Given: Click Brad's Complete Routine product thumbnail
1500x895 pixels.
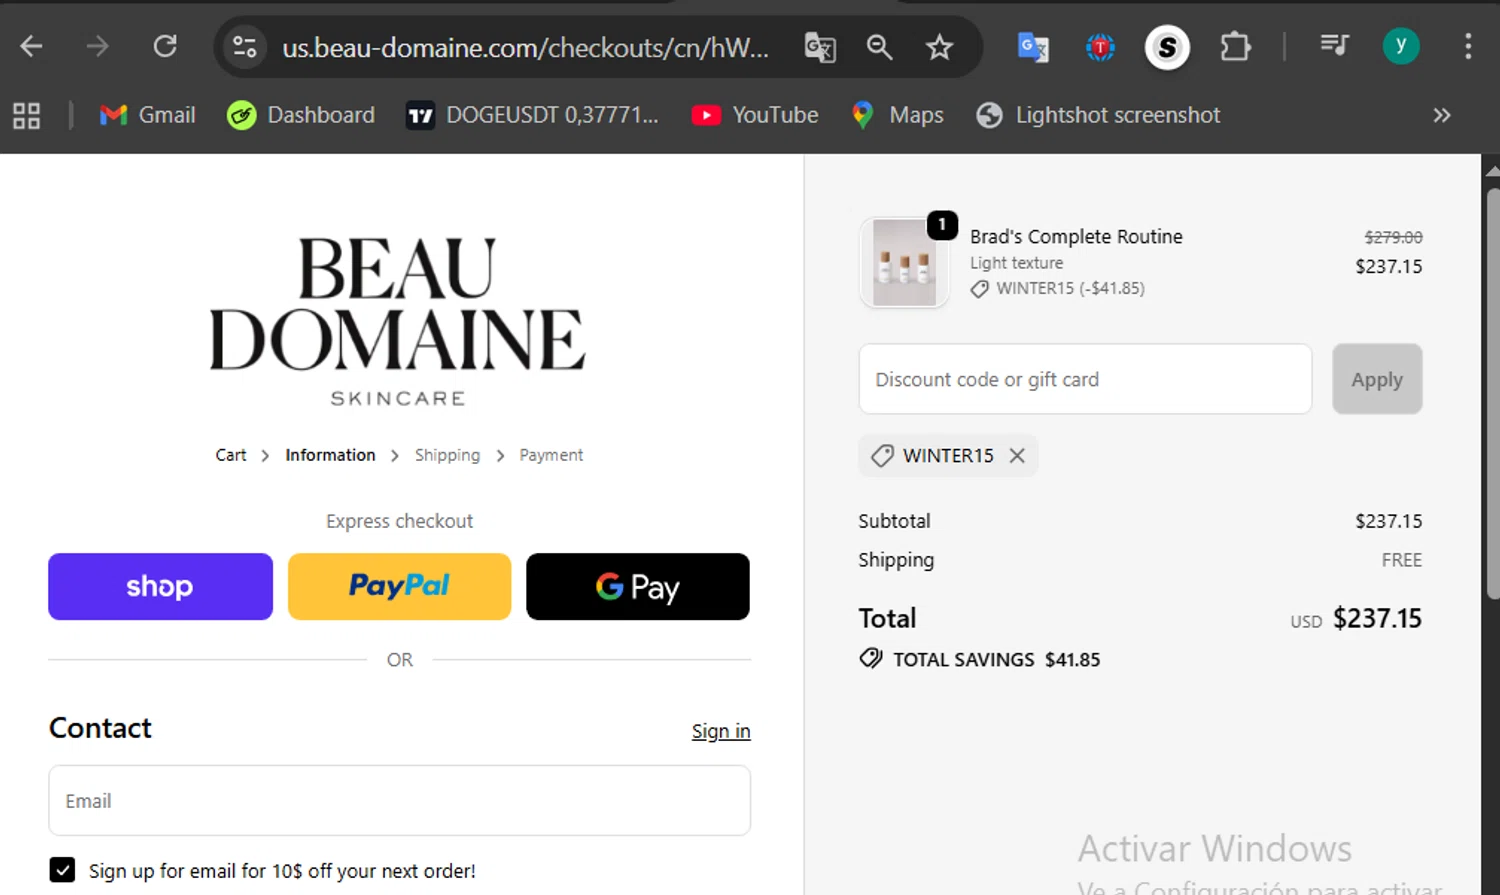Looking at the screenshot, I should point(904,263).
